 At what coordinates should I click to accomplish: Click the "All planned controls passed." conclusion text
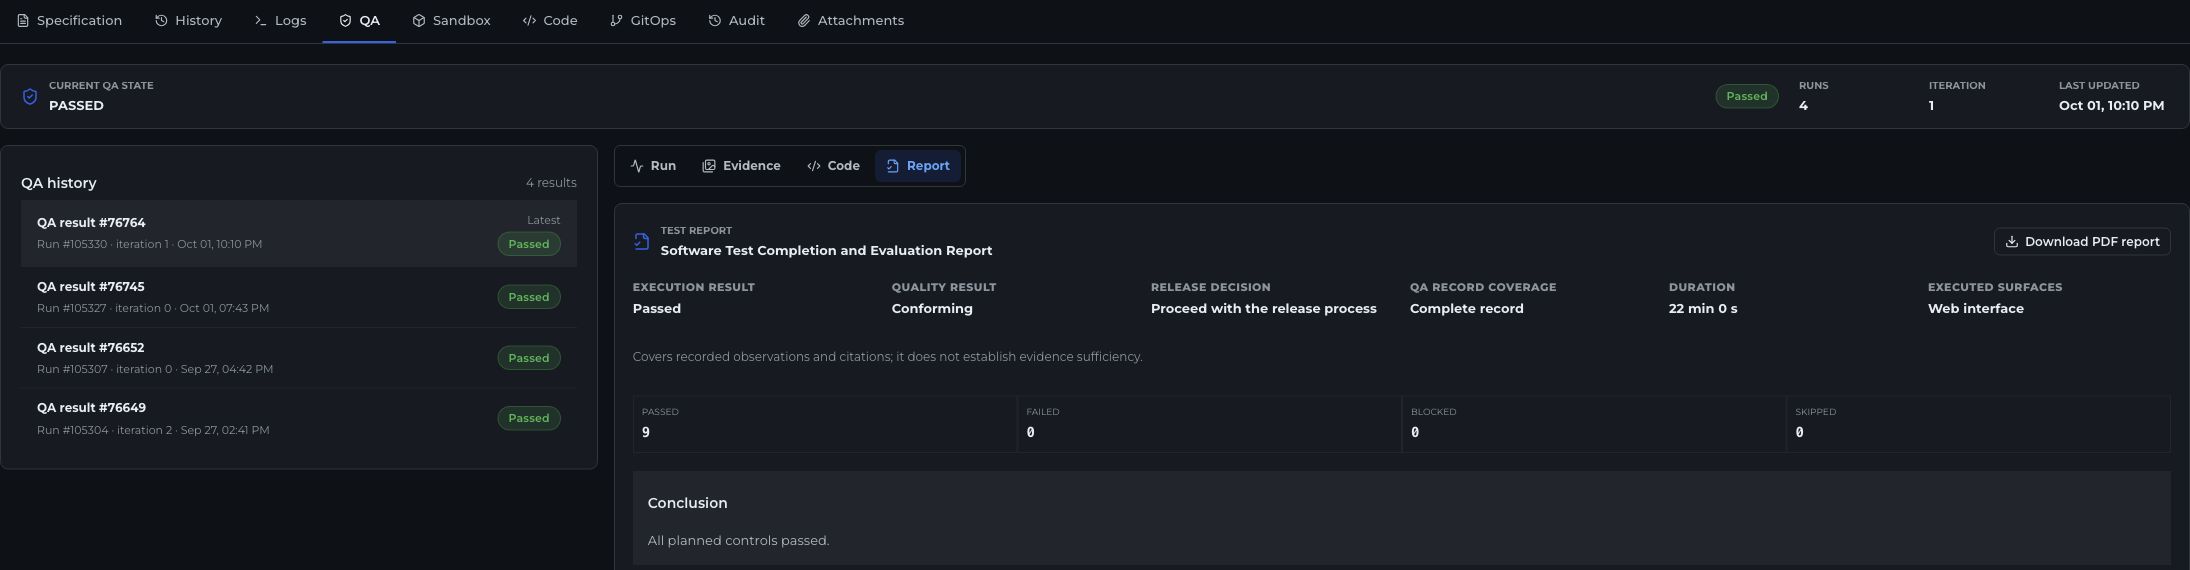(x=738, y=540)
